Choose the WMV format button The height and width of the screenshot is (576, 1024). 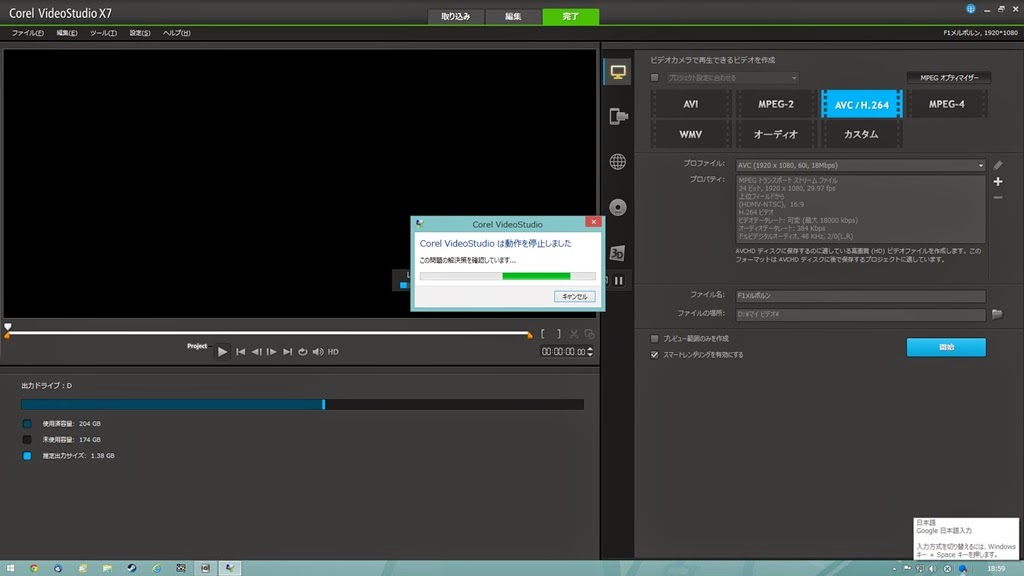click(x=690, y=135)
